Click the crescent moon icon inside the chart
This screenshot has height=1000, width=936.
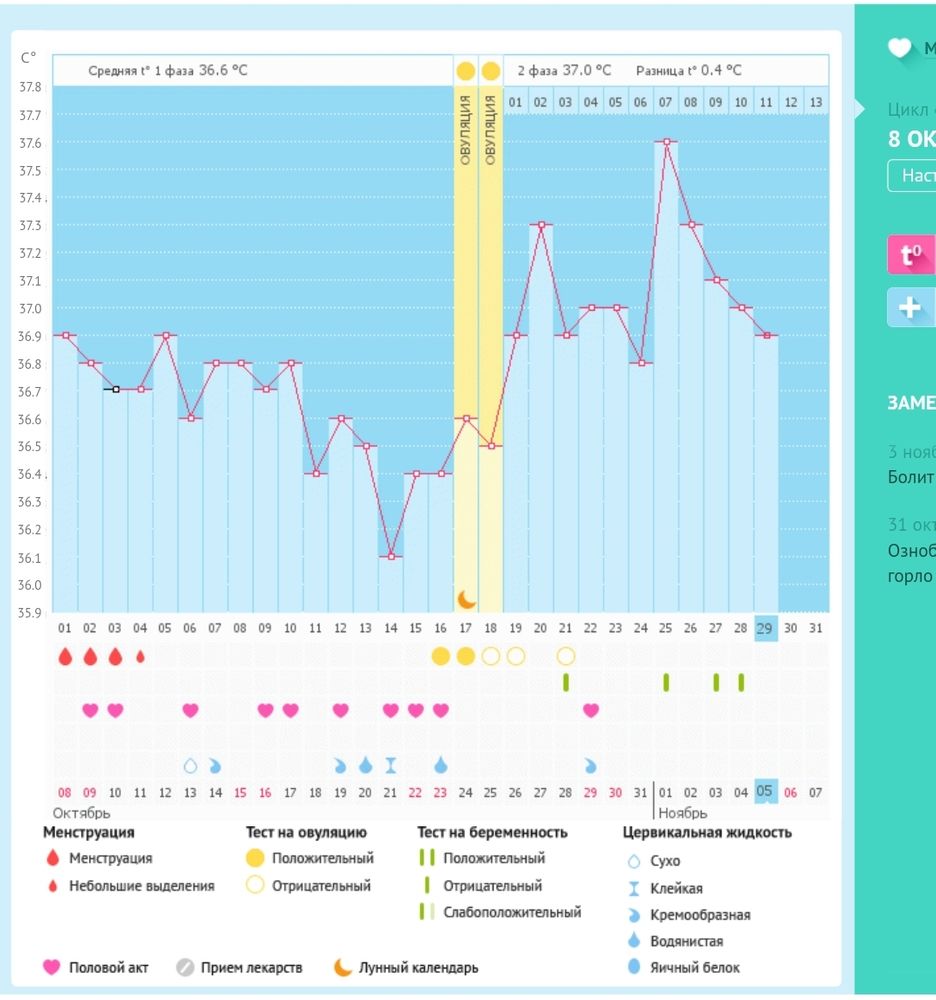[x=466, y=599]
